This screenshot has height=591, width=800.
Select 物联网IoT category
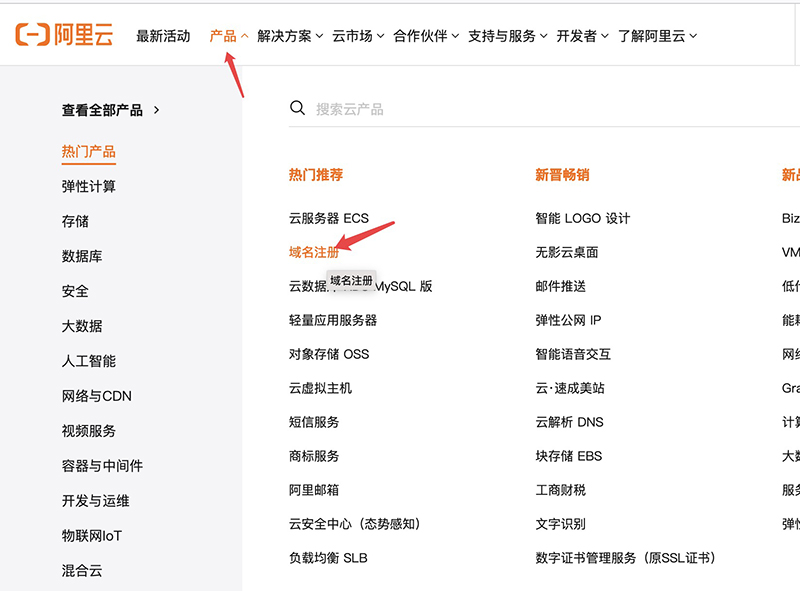92,536
